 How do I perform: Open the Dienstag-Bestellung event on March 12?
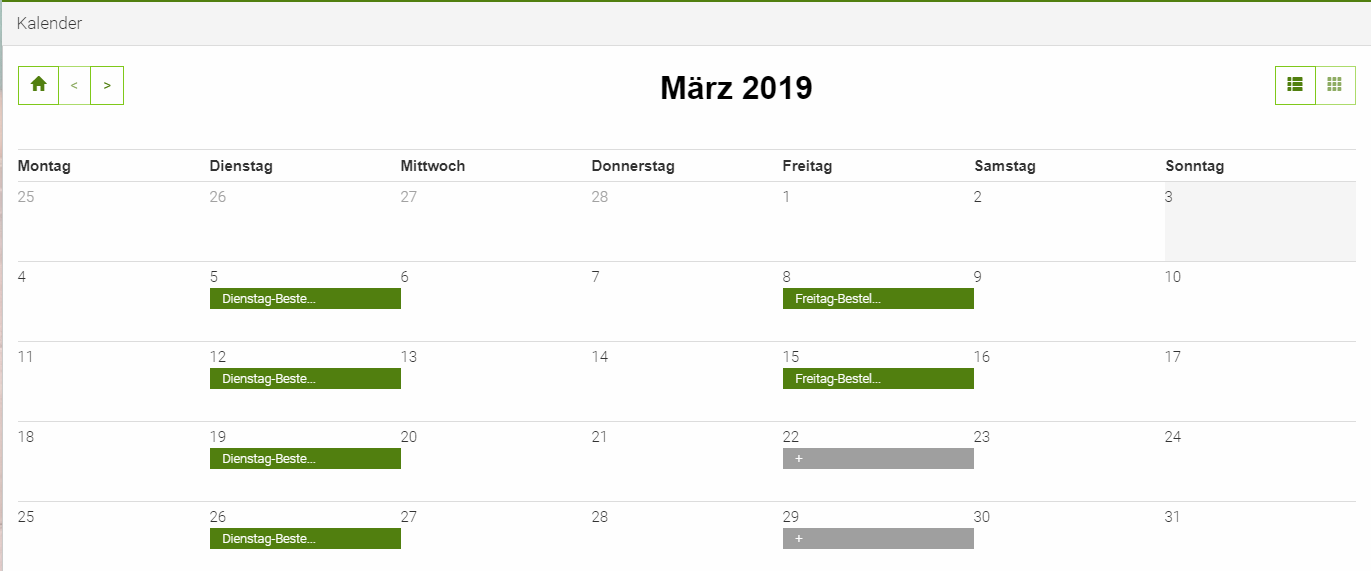(304, 378)
